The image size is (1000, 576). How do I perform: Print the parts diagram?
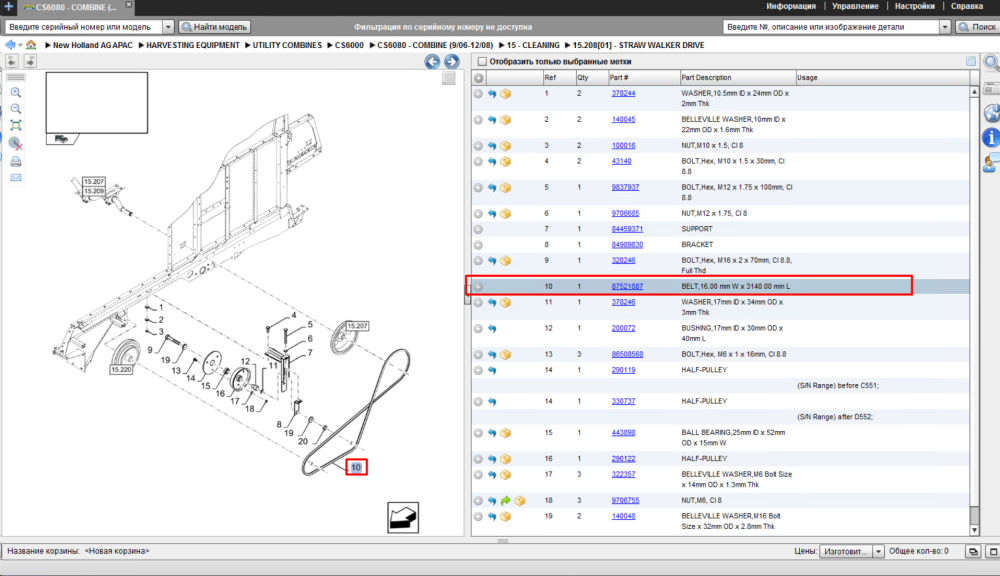click(x=16, y=161)
